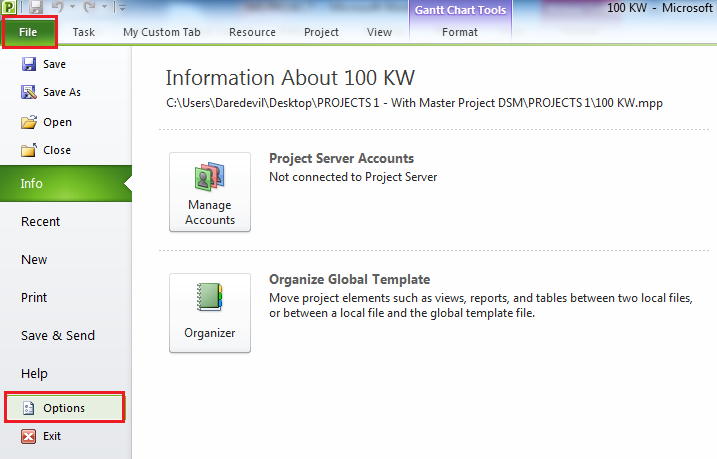Click the Save As icon in sidebar
Viewport: 717px width, 459px height.
pyautogui.click(x=29, y=92)
